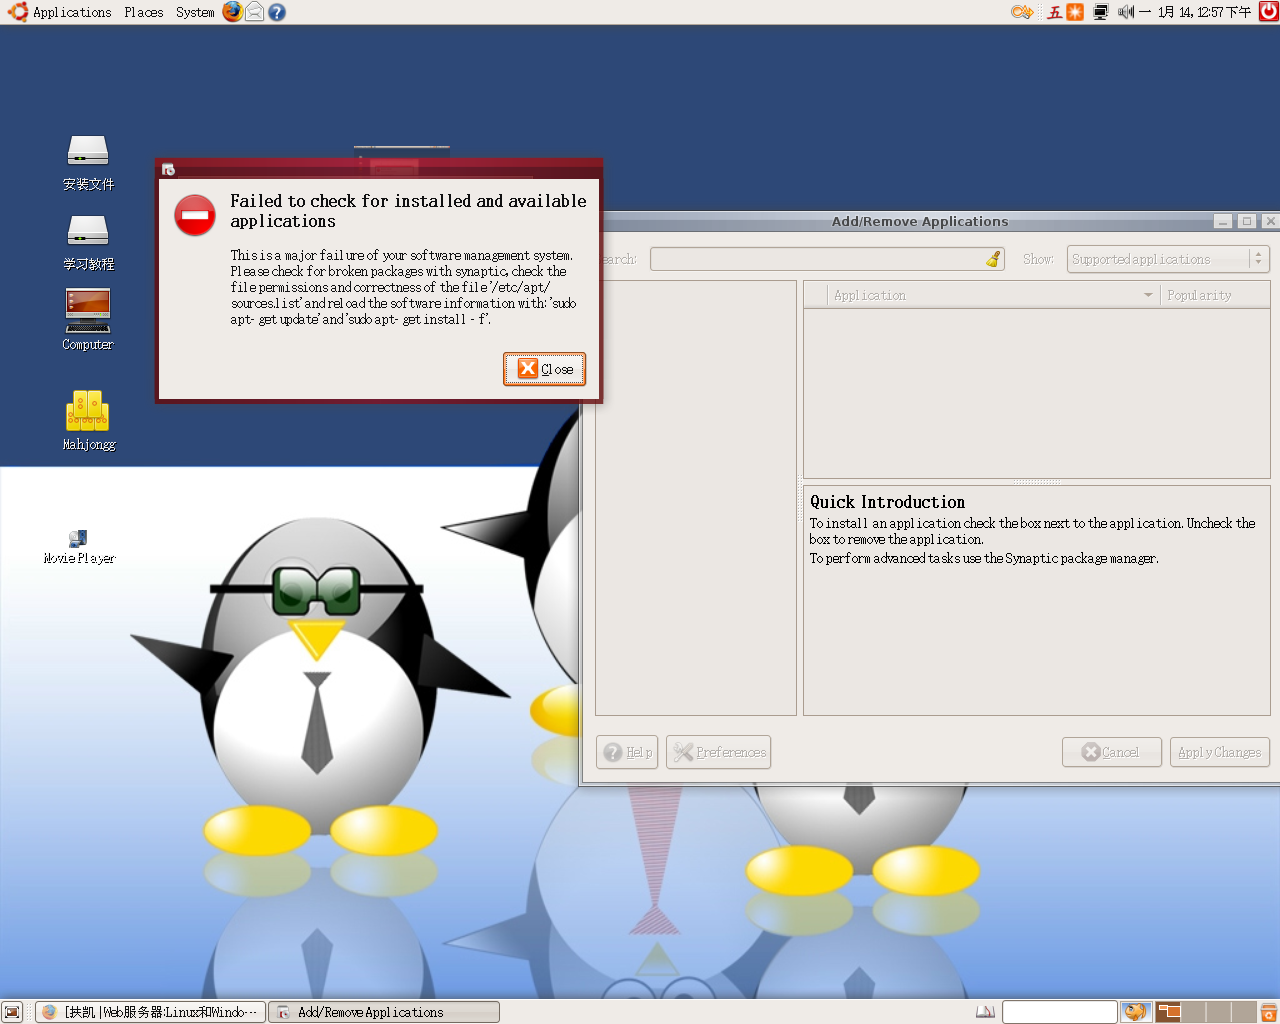This screenshot has width=1280, height=1024.
Task: Click the Help button in Add/Remove Applications
Action: 627,752
